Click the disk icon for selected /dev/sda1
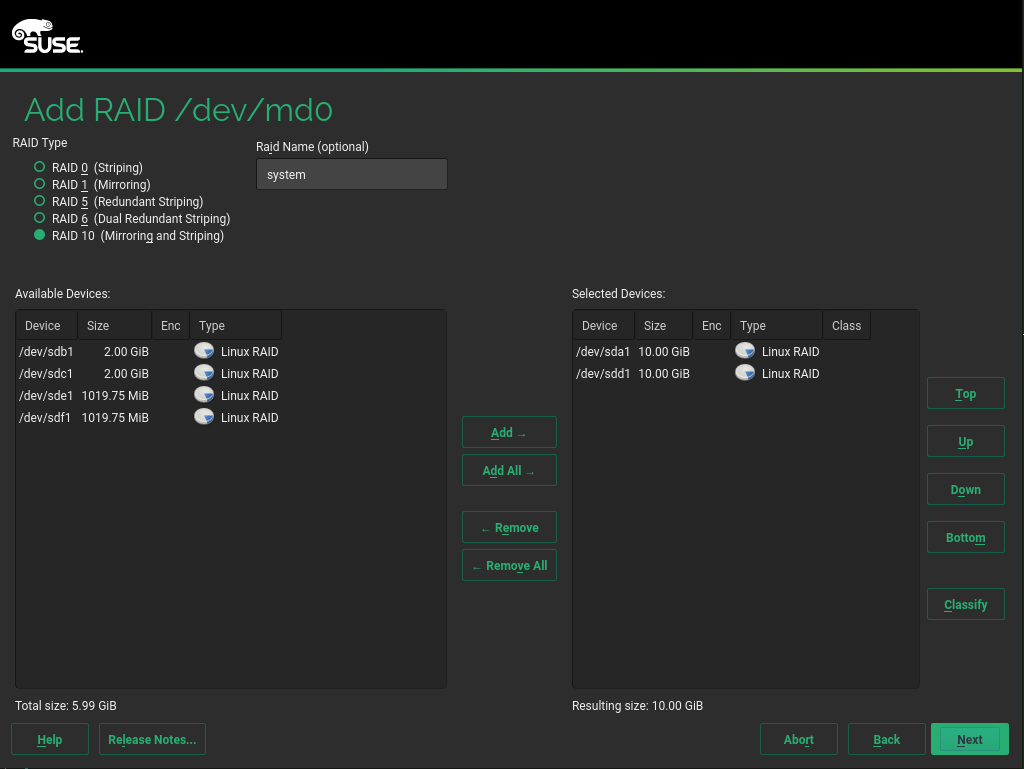Viewport: 1024px width, 769px height. click(745, 351)
